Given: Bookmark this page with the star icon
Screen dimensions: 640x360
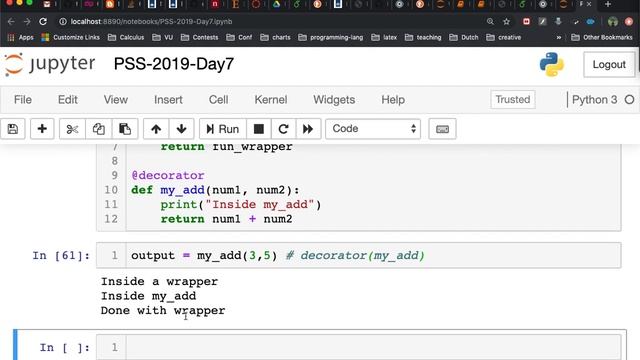Looking at the screenshot, I should pos(507,22).
